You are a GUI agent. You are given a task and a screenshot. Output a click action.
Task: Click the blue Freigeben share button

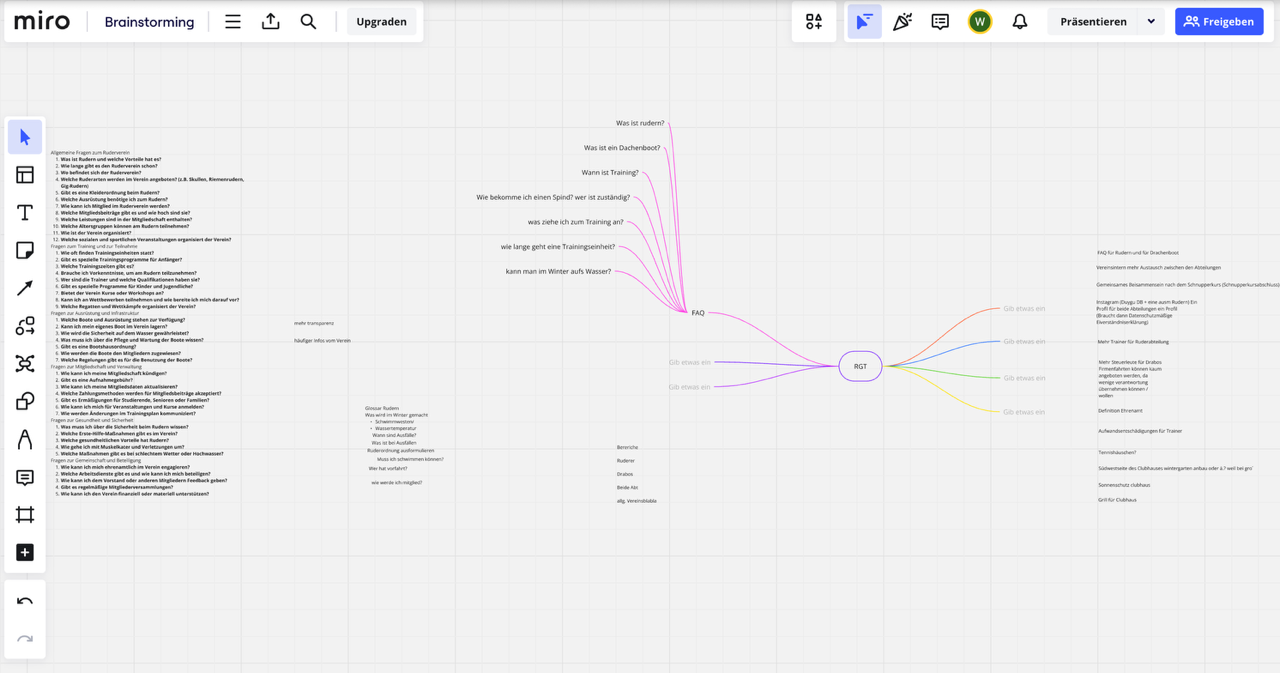pyautogui.click(x=1218, y=22)
